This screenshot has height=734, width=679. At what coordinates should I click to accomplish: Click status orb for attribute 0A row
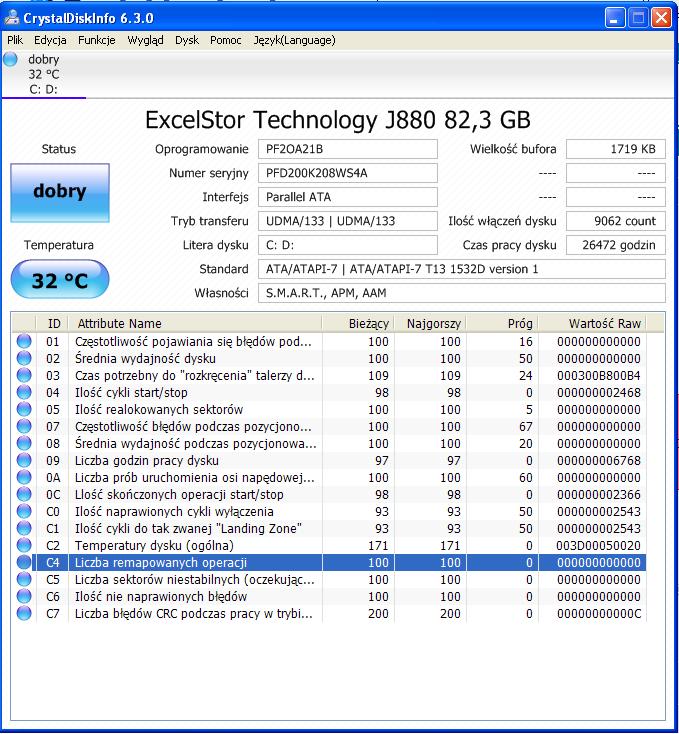click(24, 477)
